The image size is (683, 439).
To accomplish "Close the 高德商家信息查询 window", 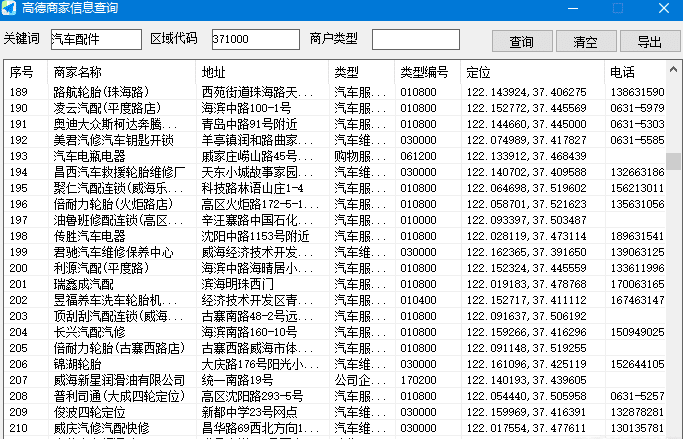I will (x=664, y=8).
